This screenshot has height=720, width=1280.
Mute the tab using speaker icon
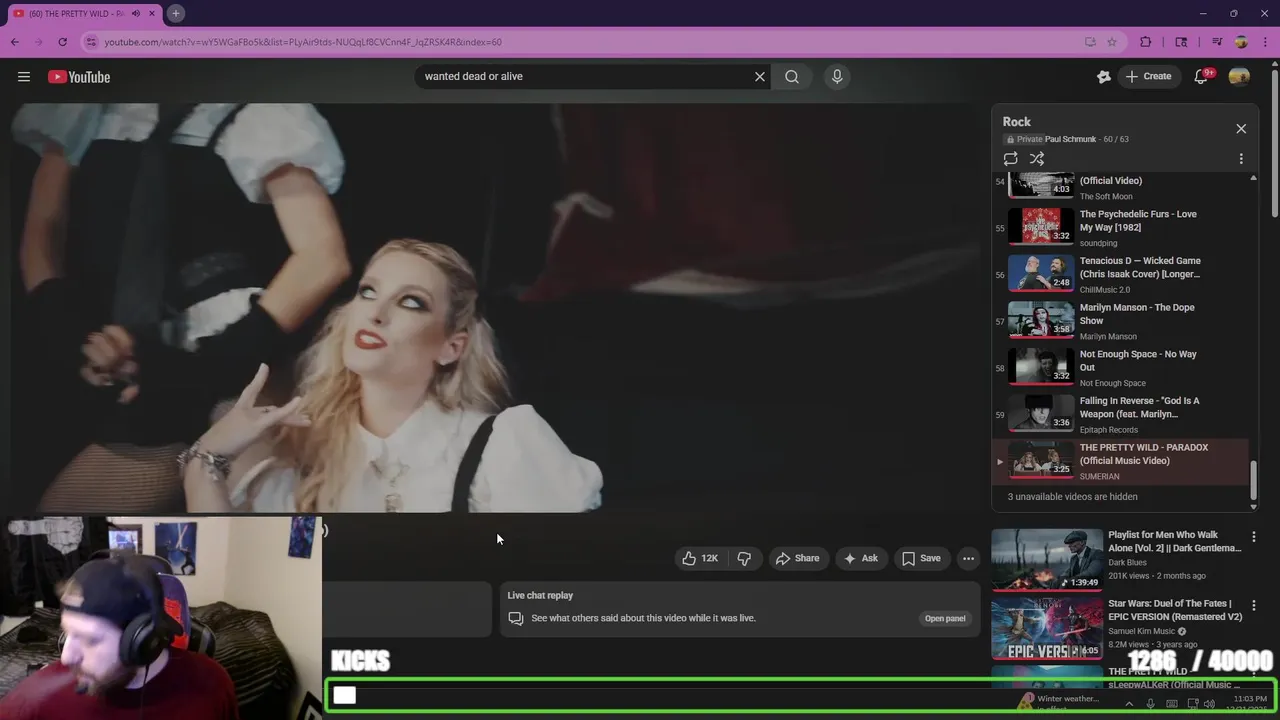136,13
